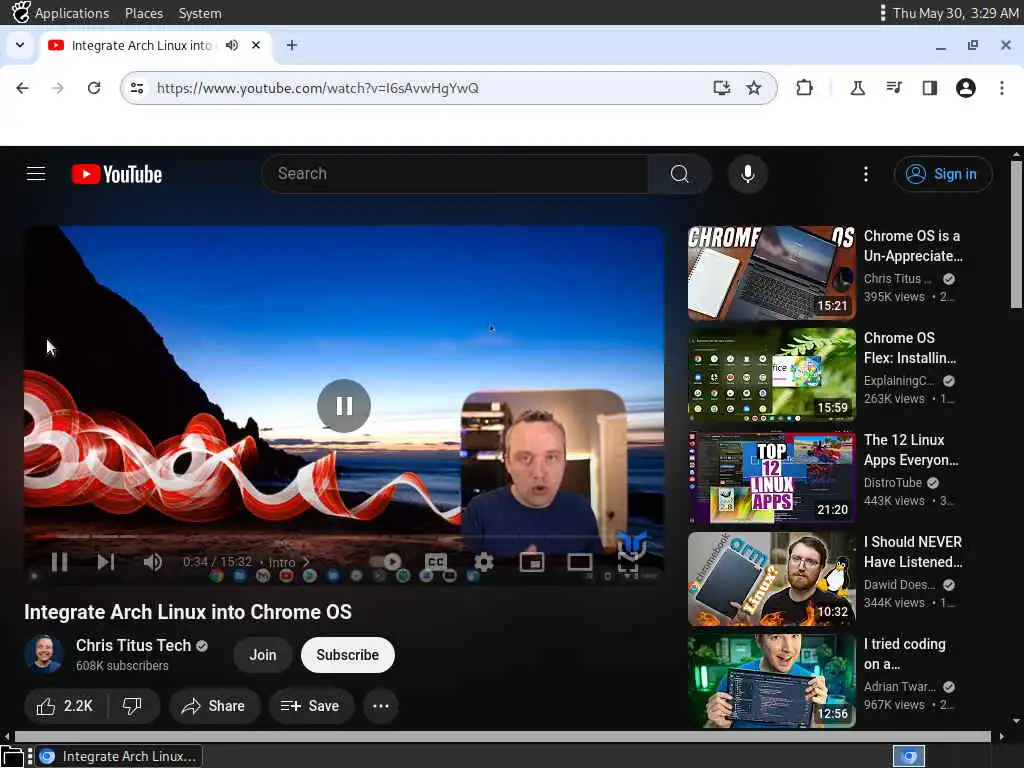Open player settings gear

pos(484,562)
